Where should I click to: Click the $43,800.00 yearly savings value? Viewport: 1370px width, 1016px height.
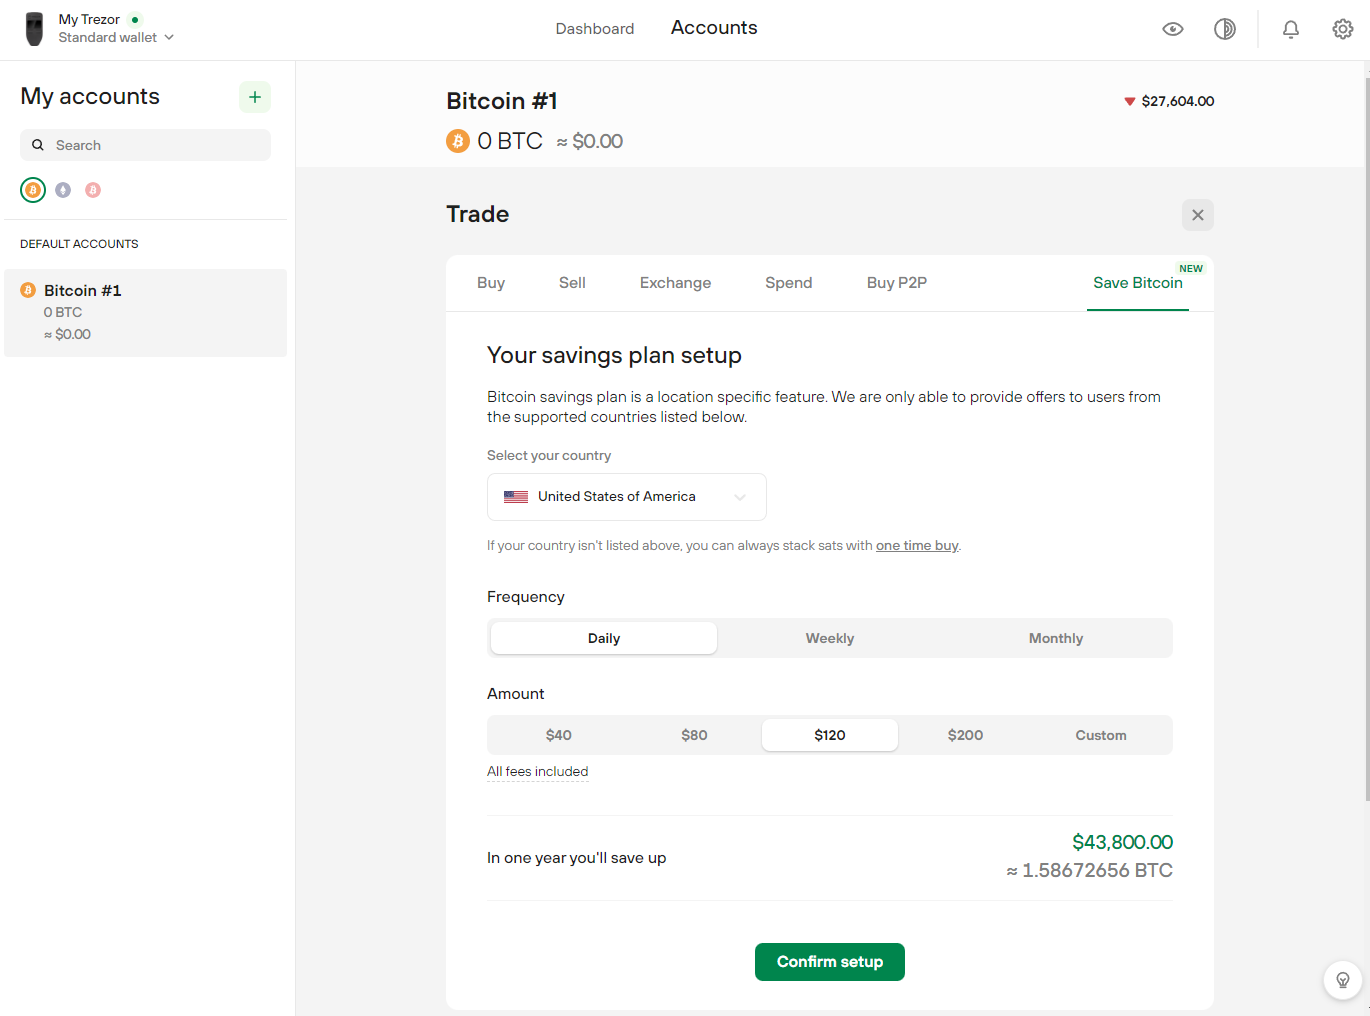(x=1122, y=842)
